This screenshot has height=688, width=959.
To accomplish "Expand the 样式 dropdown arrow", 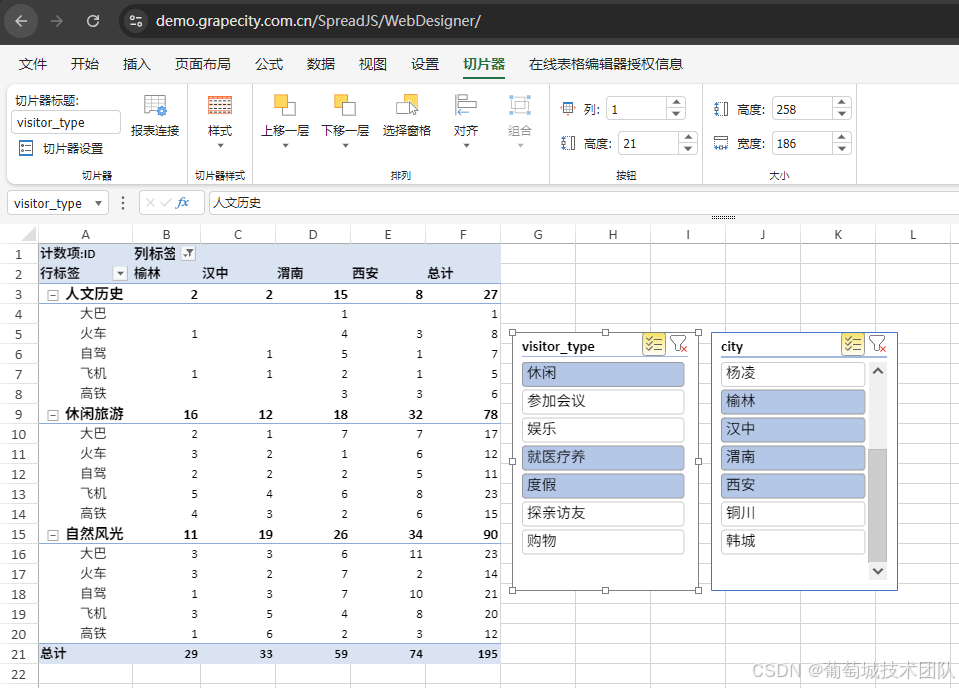I will point(220,146).
